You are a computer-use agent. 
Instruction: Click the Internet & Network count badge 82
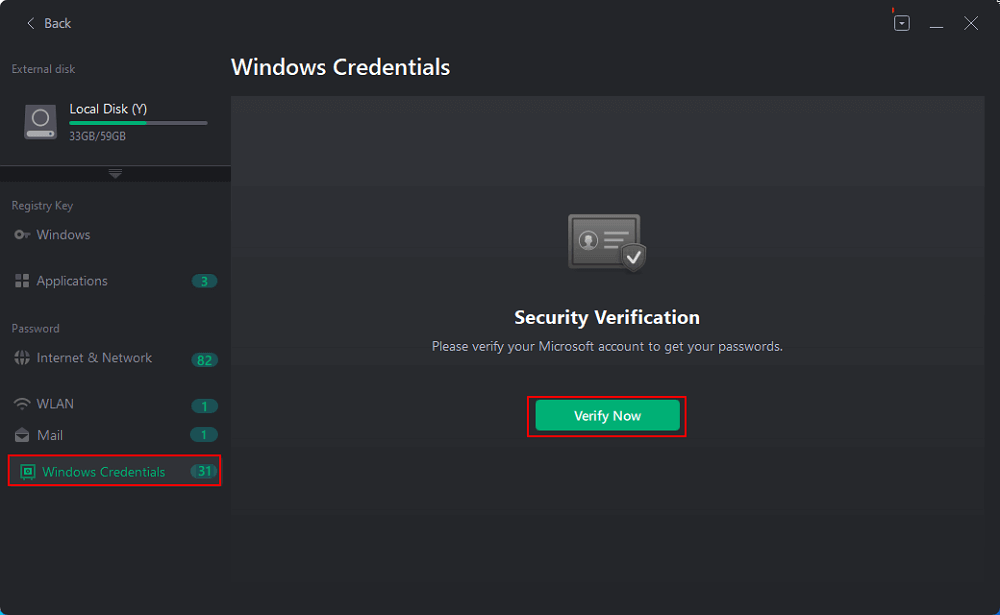point(205,360)
